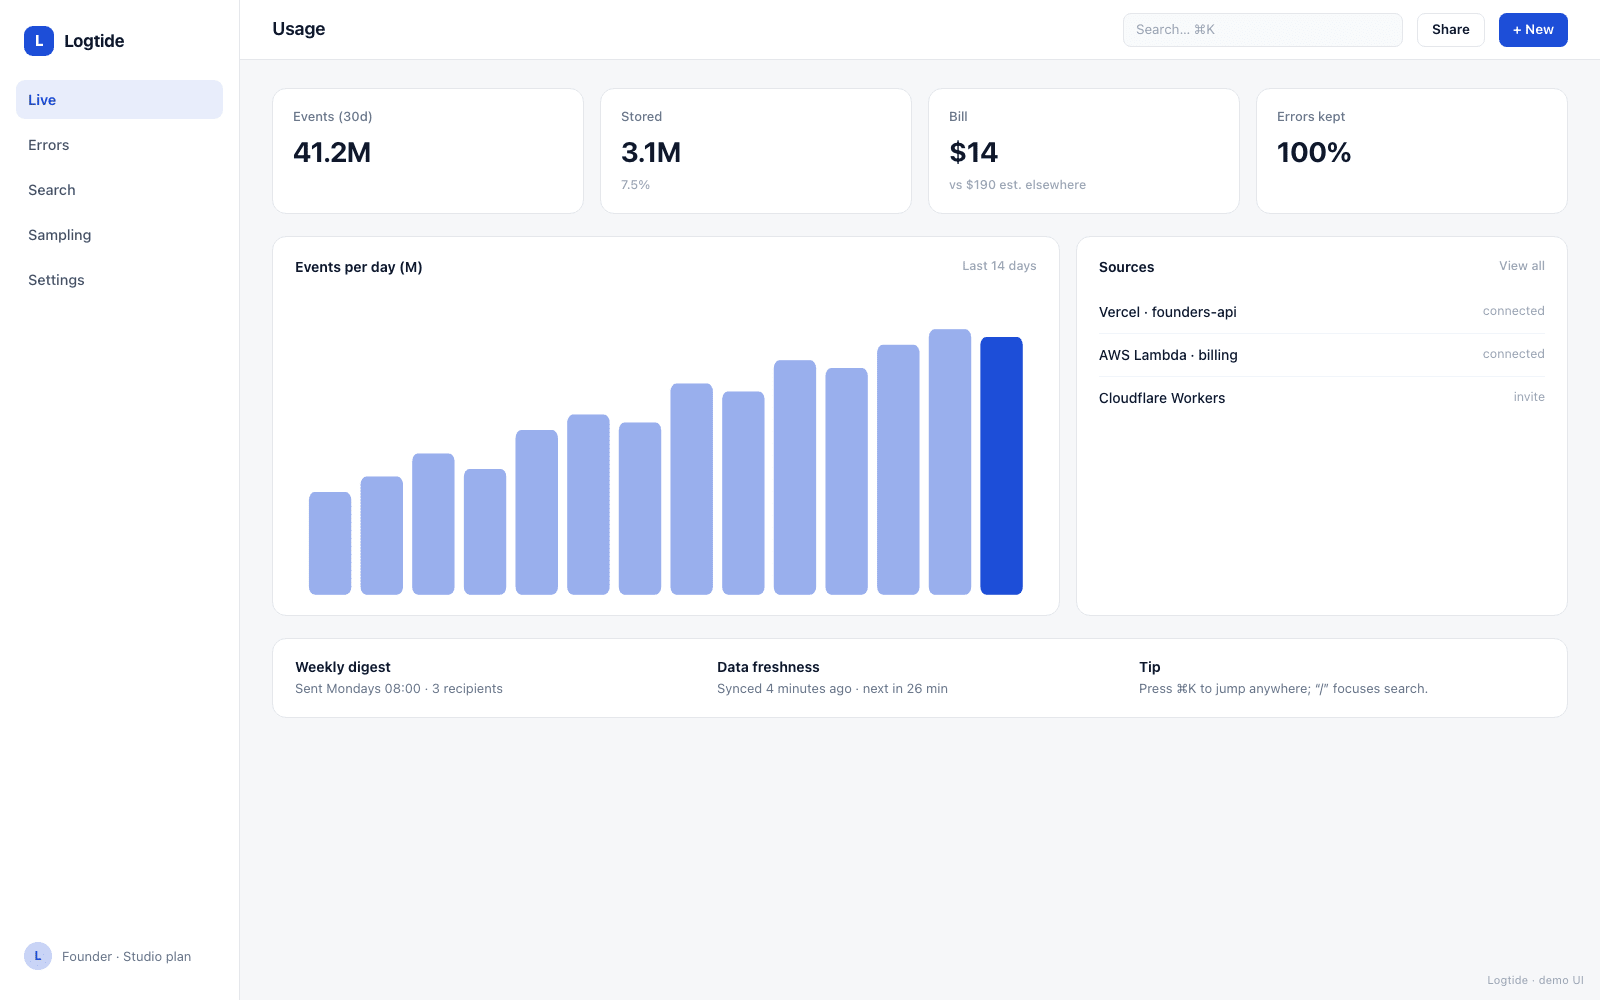Click the Stored 3.1M card
The height and width of the screenshot is (1000, 1600).
(x=756, y=151)
